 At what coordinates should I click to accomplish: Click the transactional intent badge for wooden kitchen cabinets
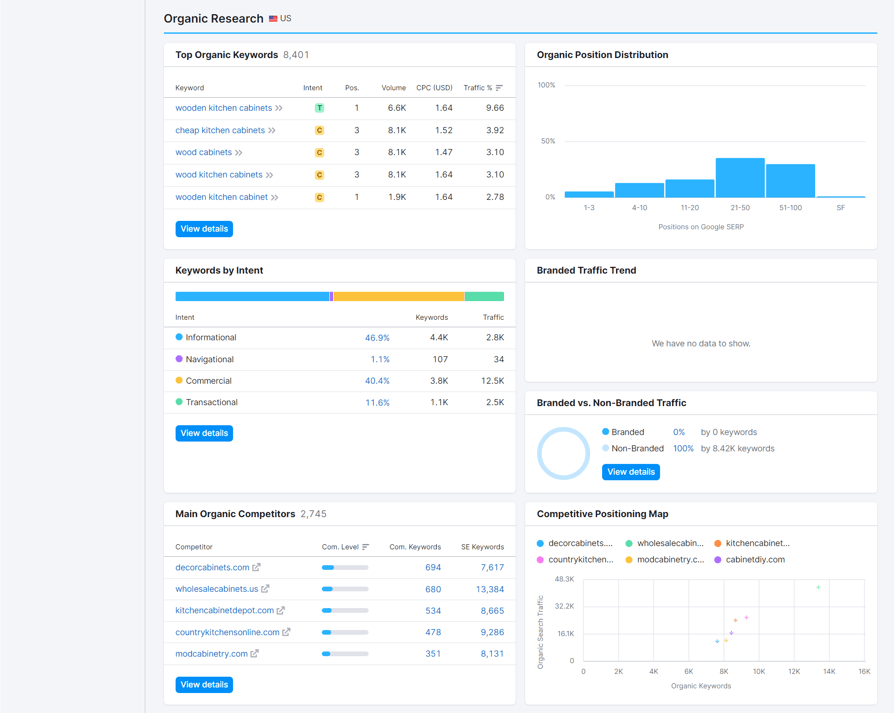click(x=319, y=108)
